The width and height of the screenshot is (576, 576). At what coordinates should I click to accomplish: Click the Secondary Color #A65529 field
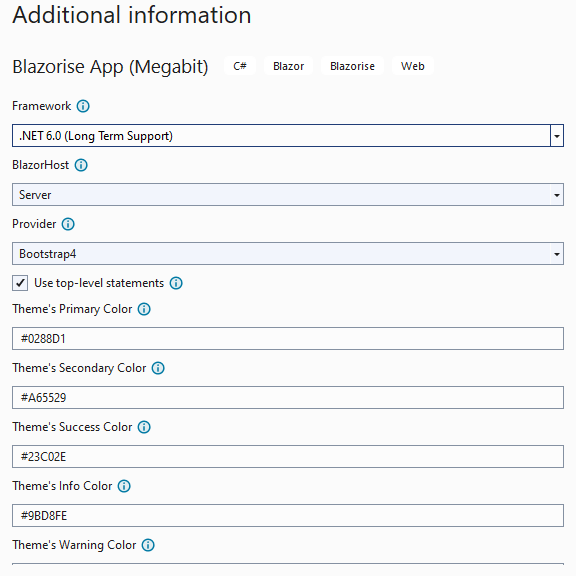click(288, 397)
